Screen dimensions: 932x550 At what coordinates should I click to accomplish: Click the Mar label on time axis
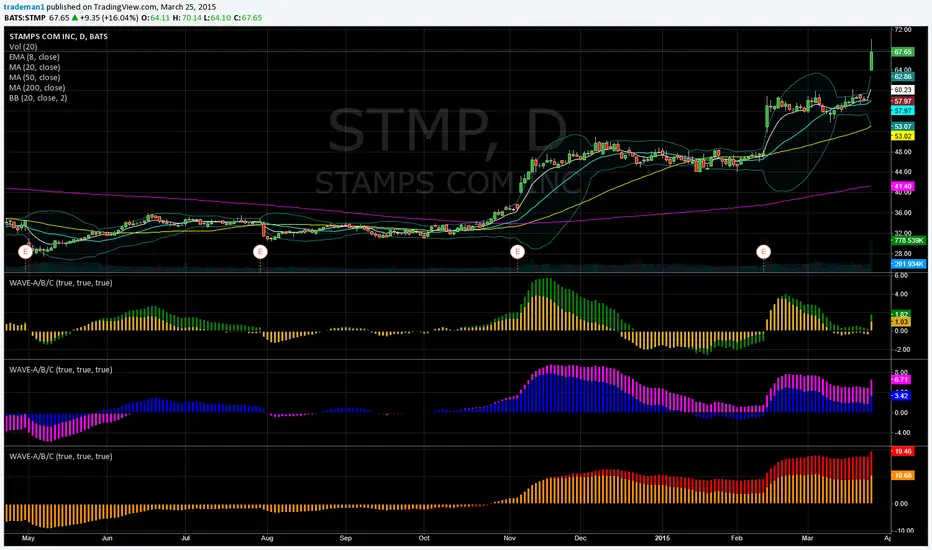click(x=807, y=538)
